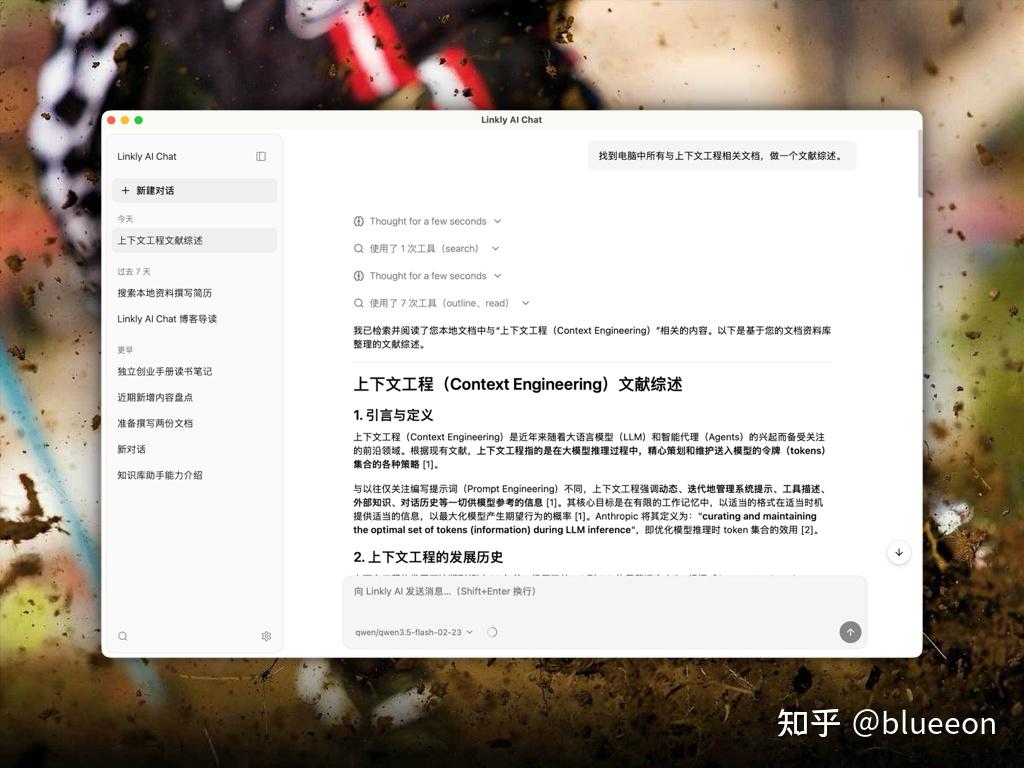Open the 新对话 conversation
1024x768 pixels.
[195, 449]
